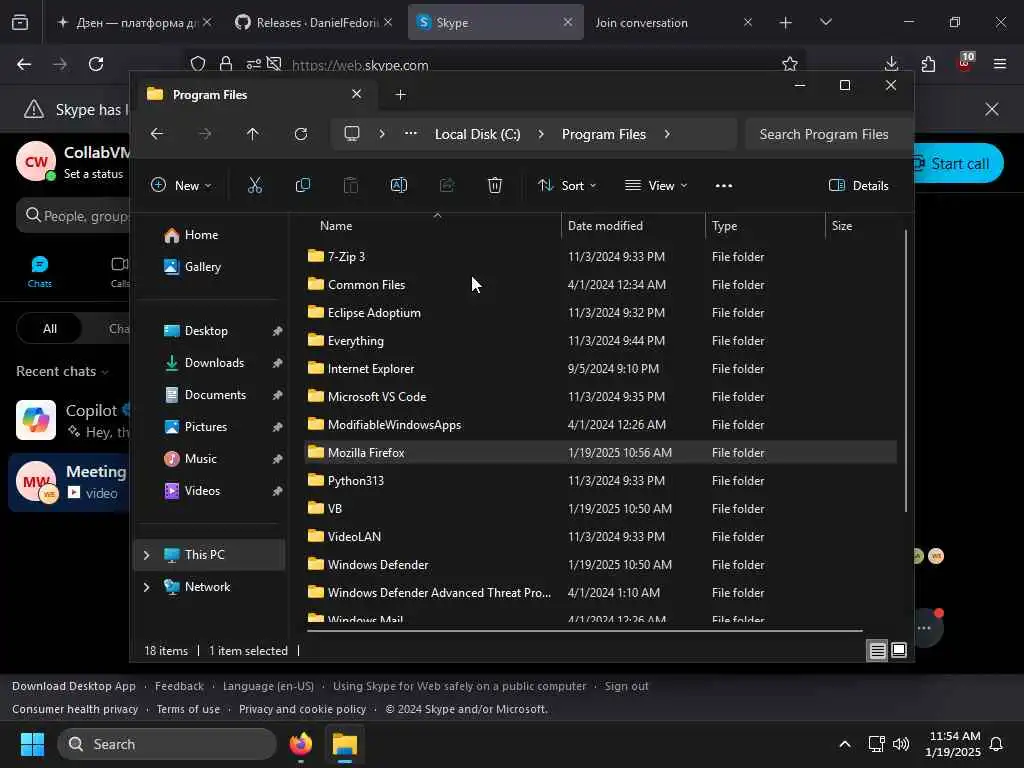
Task: Open Documents in navigation pane
Action: coord(215,394)
